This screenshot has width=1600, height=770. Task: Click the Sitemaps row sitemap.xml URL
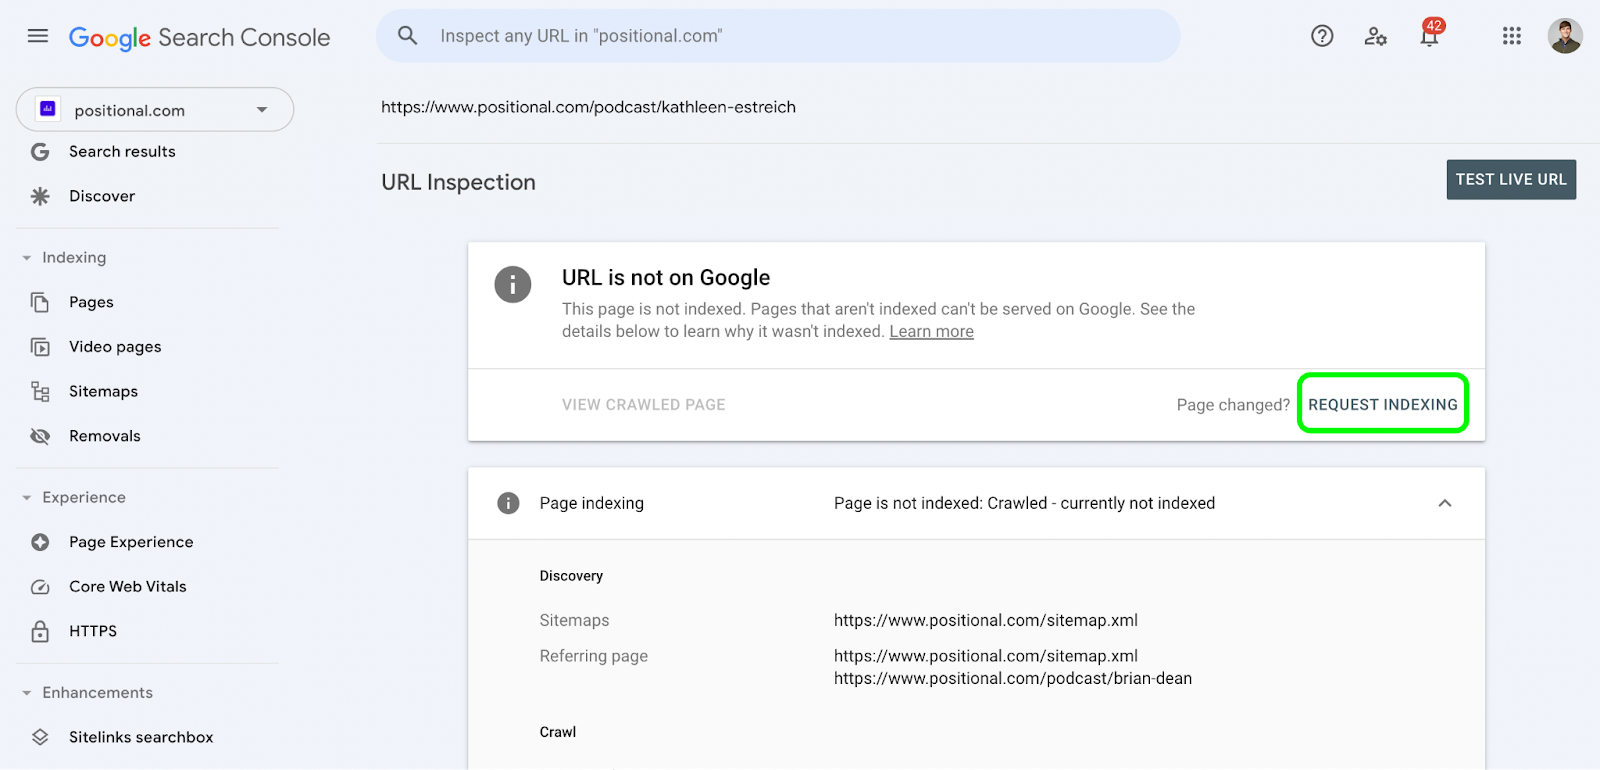(986, 620)
